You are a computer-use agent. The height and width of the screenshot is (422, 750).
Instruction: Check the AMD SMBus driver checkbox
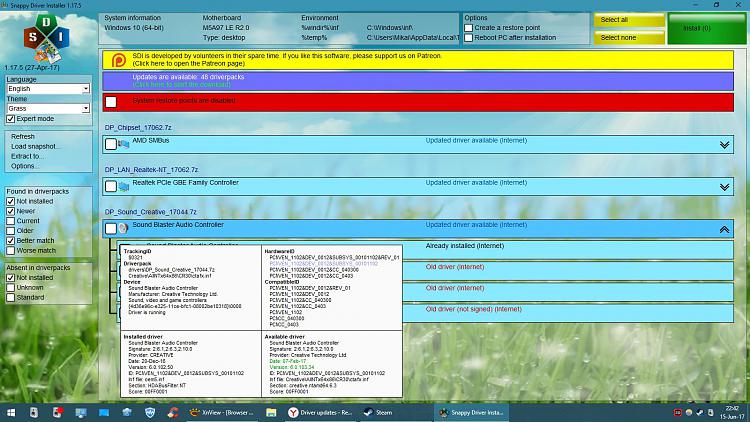pos(111,144)
